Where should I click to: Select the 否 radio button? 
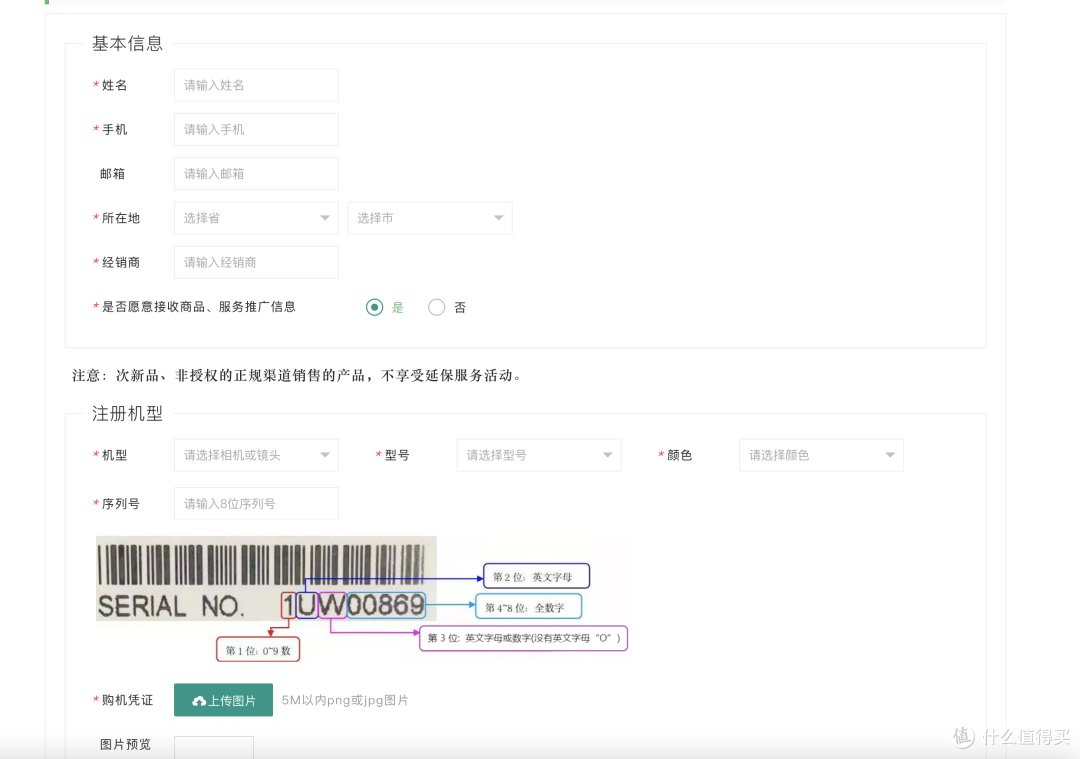click(x=437, y=307)
